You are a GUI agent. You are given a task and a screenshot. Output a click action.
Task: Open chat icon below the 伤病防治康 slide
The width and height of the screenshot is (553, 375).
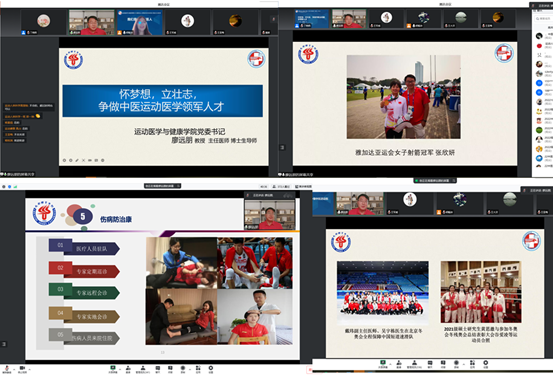(x=158, y=368)
